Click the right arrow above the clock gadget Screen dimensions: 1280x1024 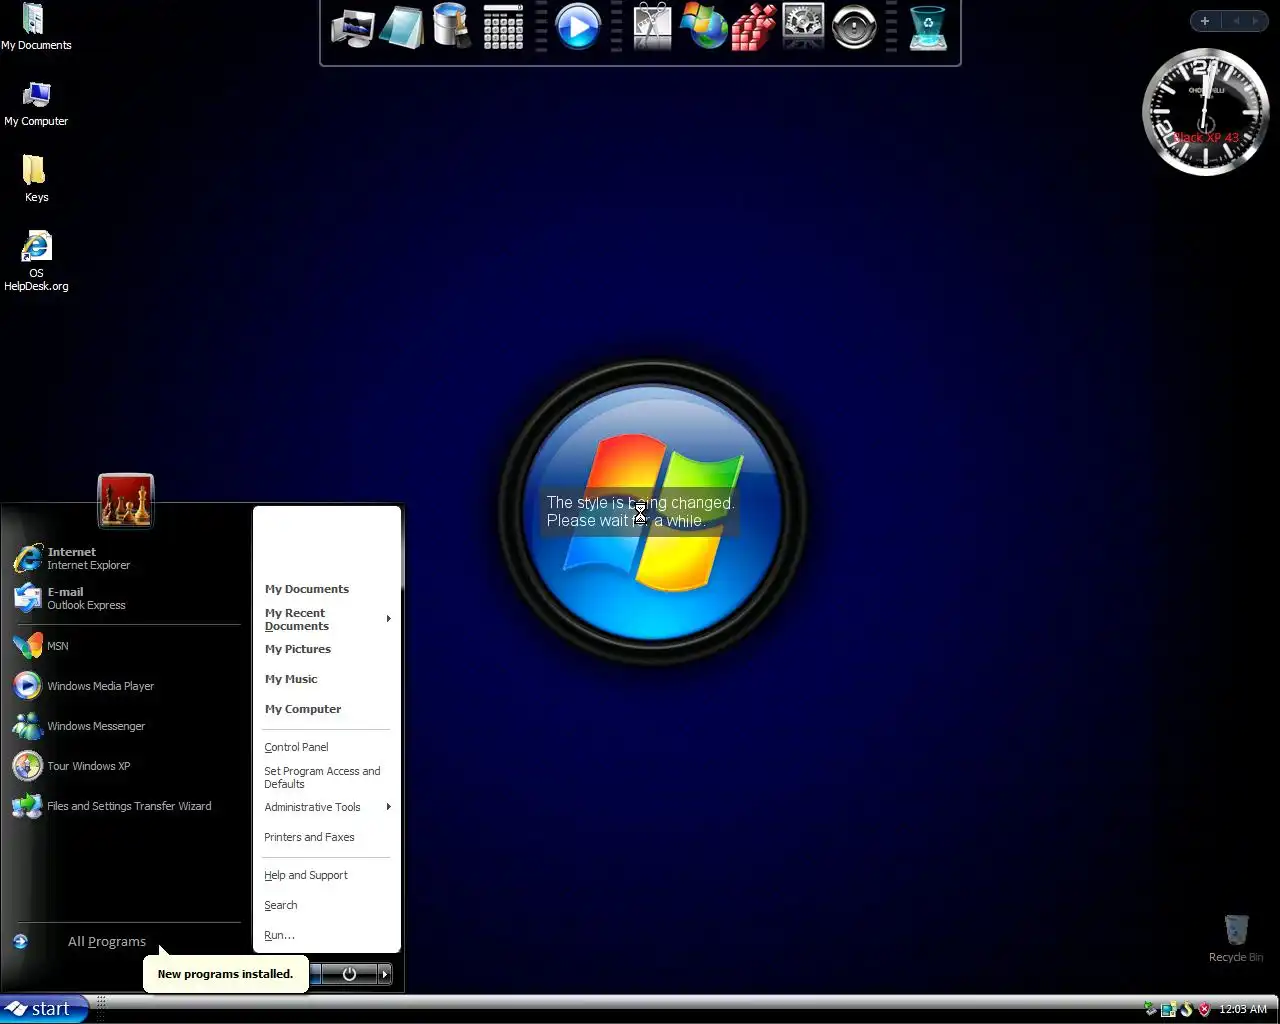tap(1256, 21)
